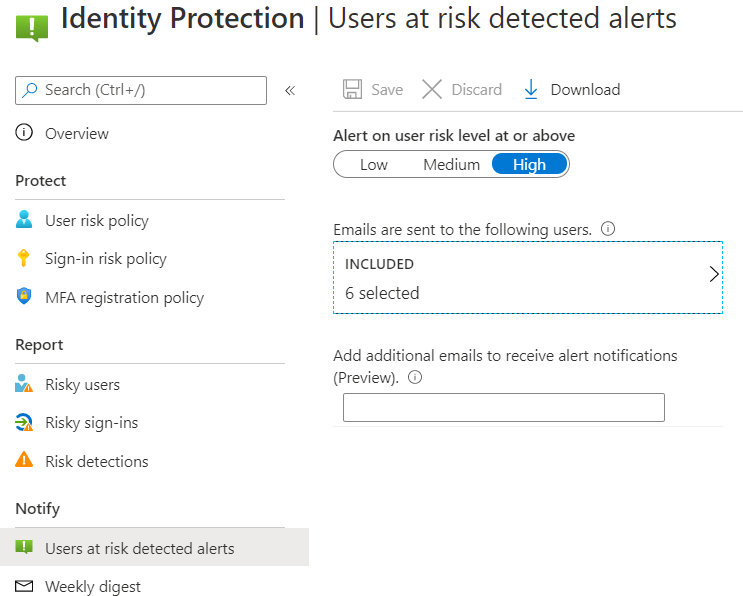Image resolution: width=743 pixels, height=596 pixels.
Task: Click the Users at risk alerts flag icon
Action: pyautogui.click(x=24, y=547)
